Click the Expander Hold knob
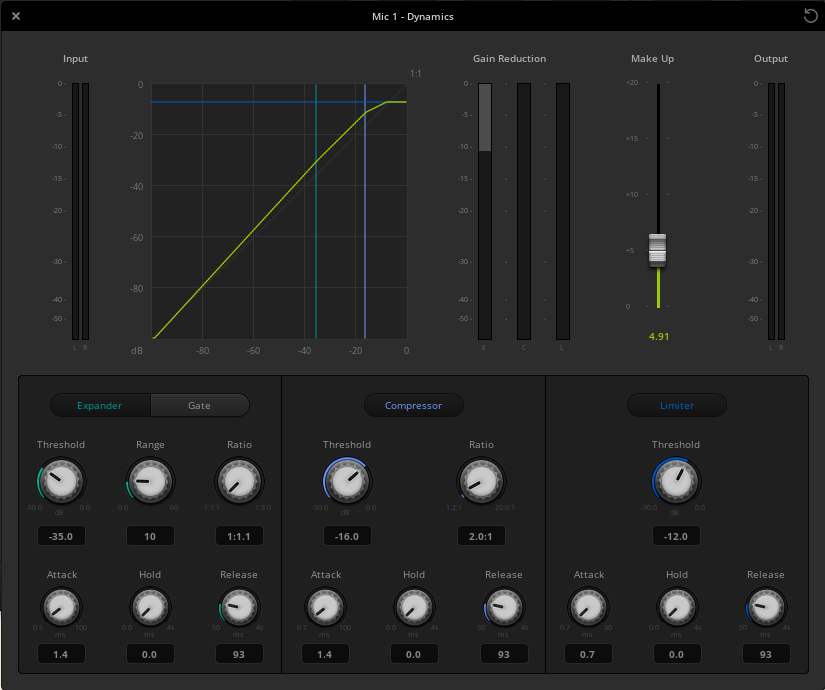This screenshot has height=690, width=825. 150,607
